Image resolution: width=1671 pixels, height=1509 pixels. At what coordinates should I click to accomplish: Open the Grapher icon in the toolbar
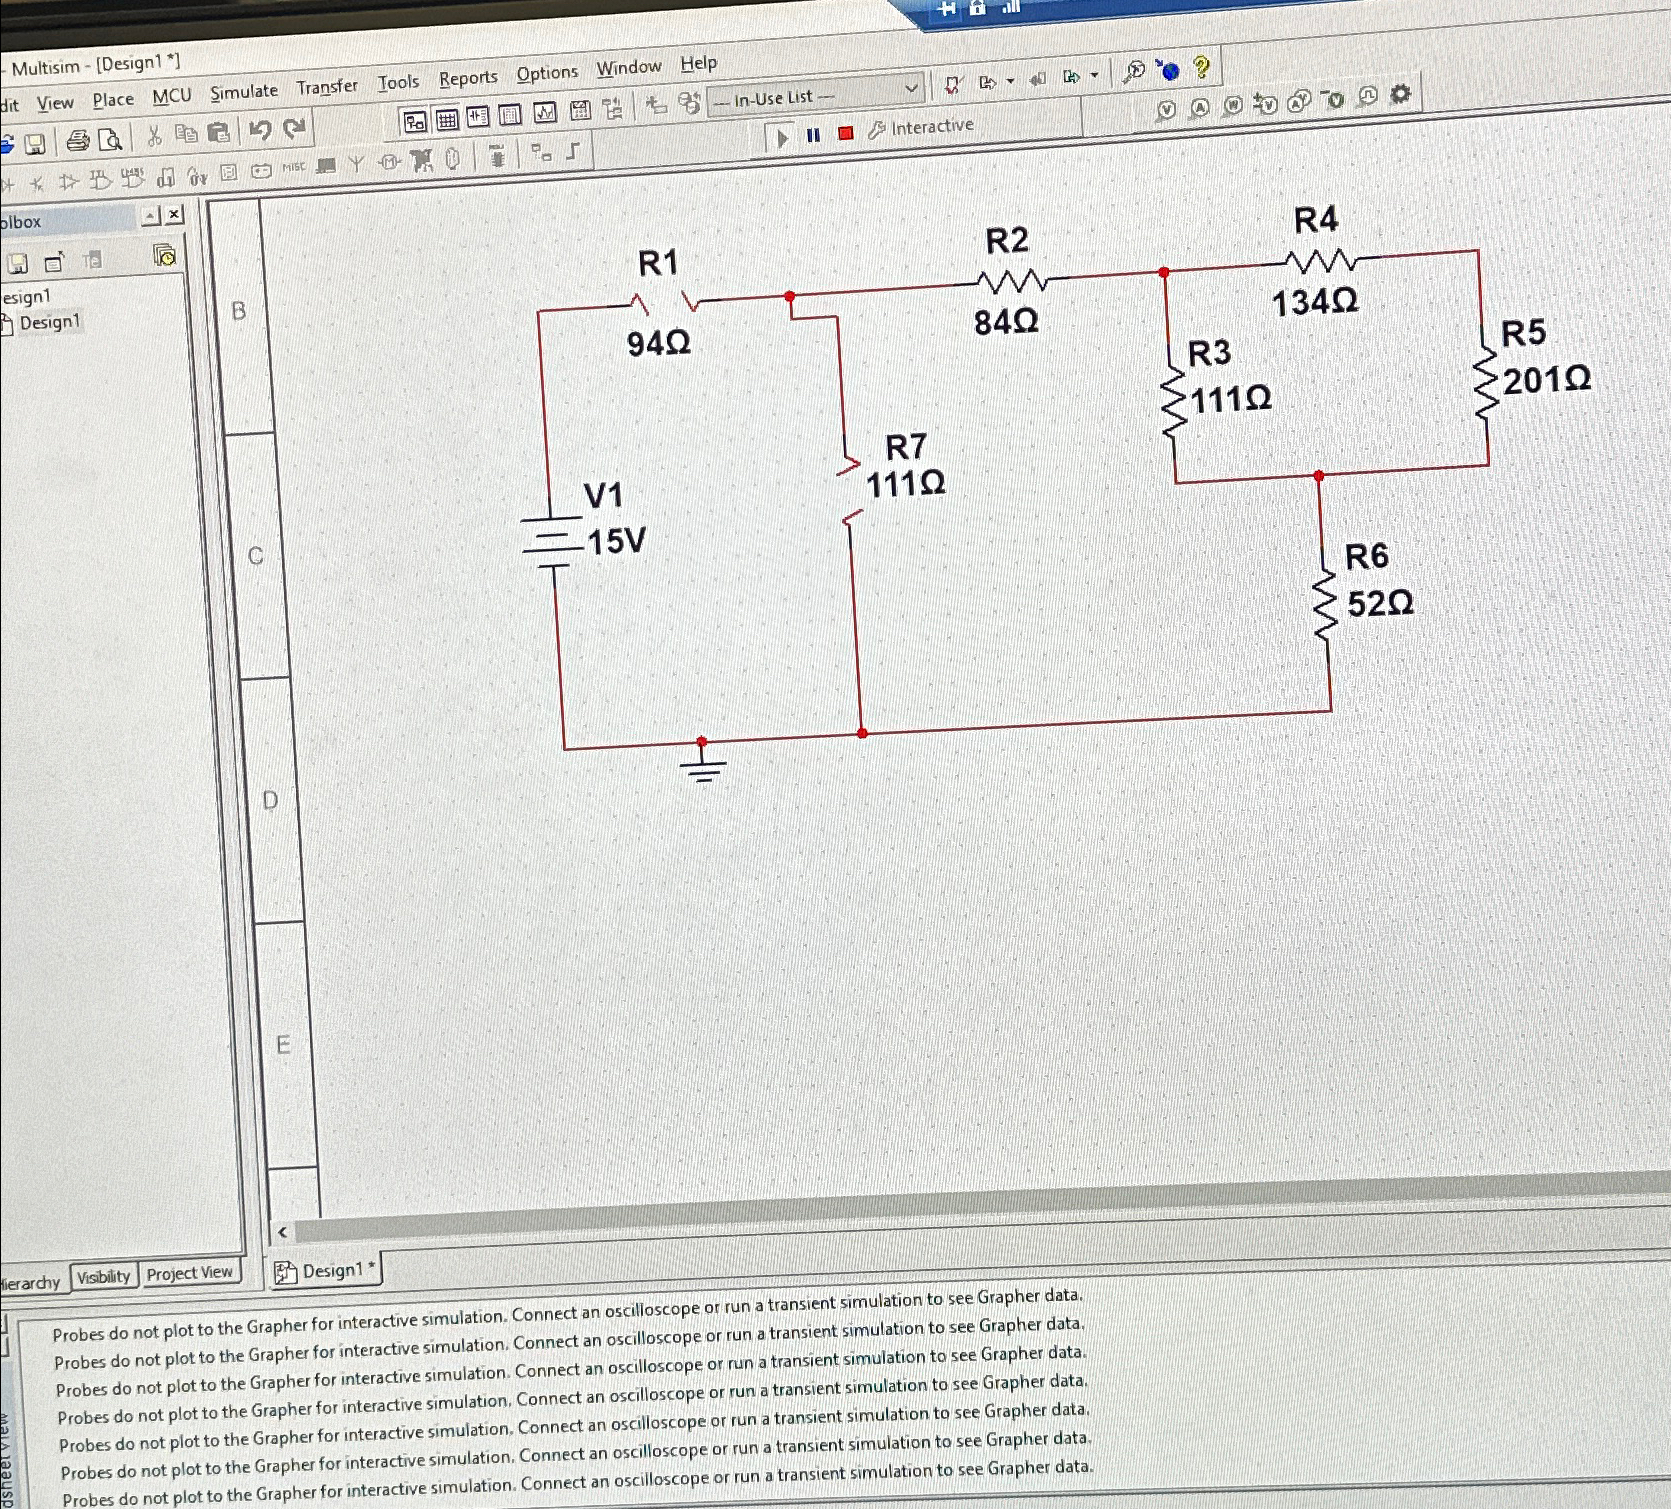[x=545, y=113]
